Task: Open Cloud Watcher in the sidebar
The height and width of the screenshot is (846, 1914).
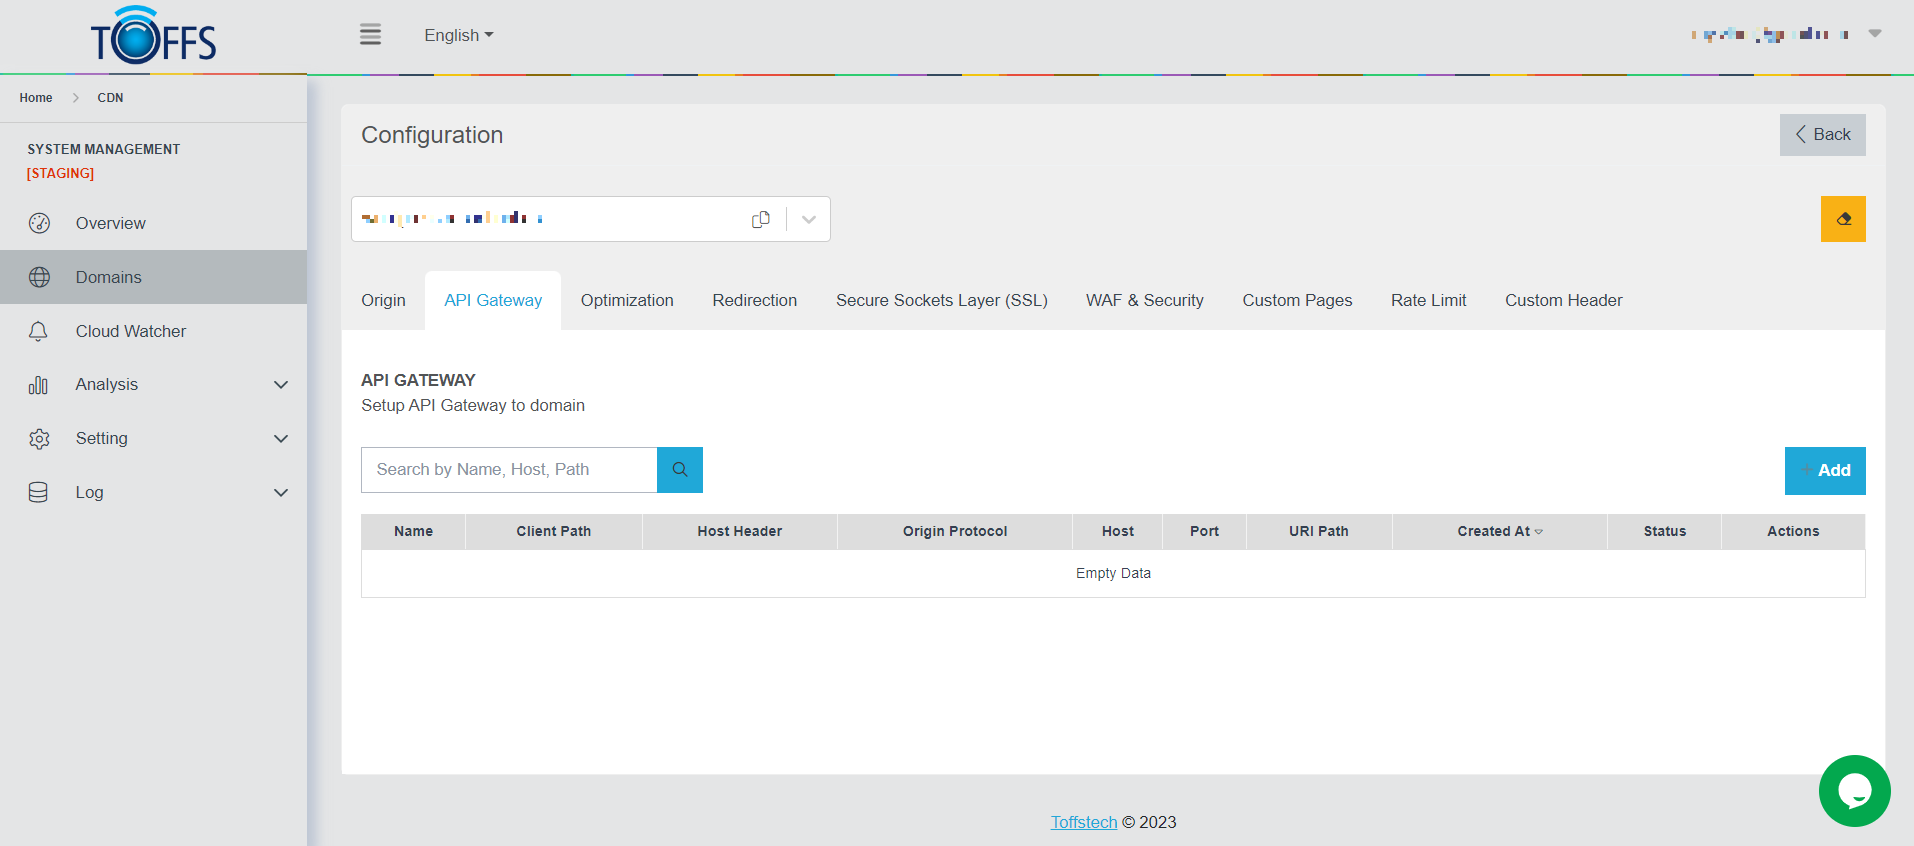Action: [x=130, y=331]
